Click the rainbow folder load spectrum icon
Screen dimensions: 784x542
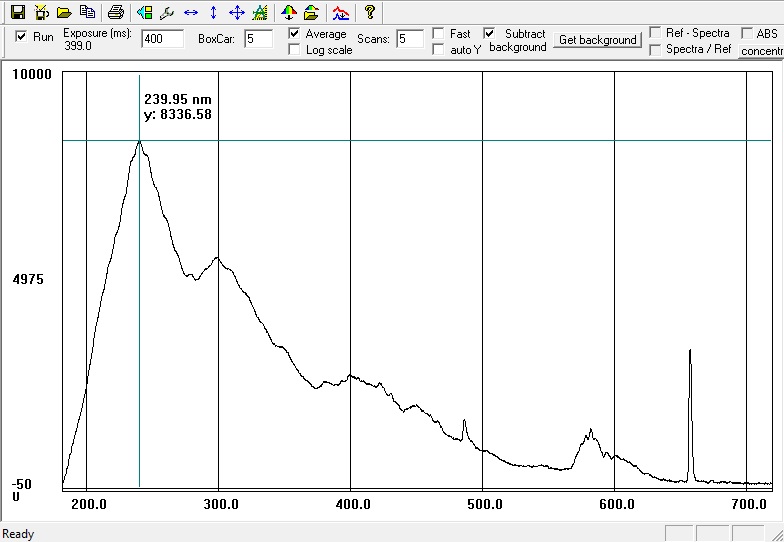coord(312,12)
